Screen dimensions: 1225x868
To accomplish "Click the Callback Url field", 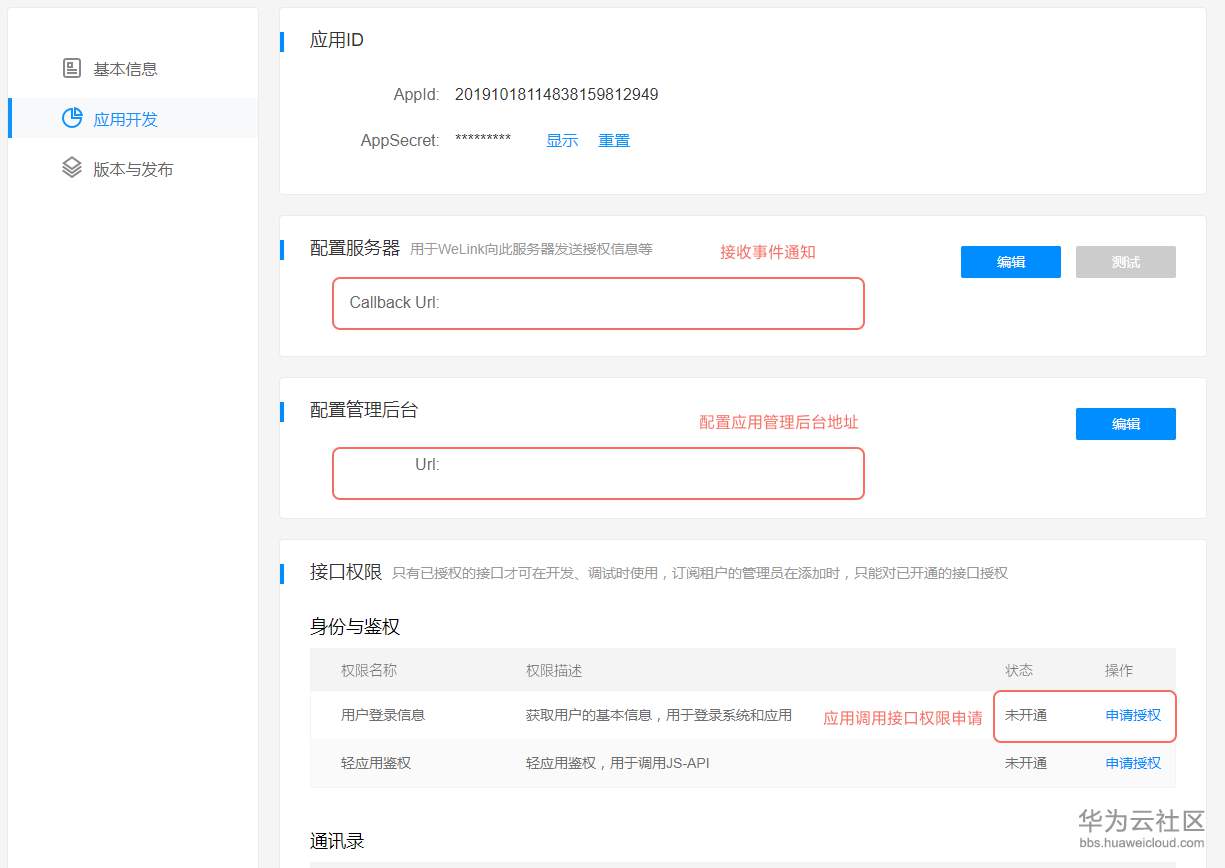I will coord(598,303).
